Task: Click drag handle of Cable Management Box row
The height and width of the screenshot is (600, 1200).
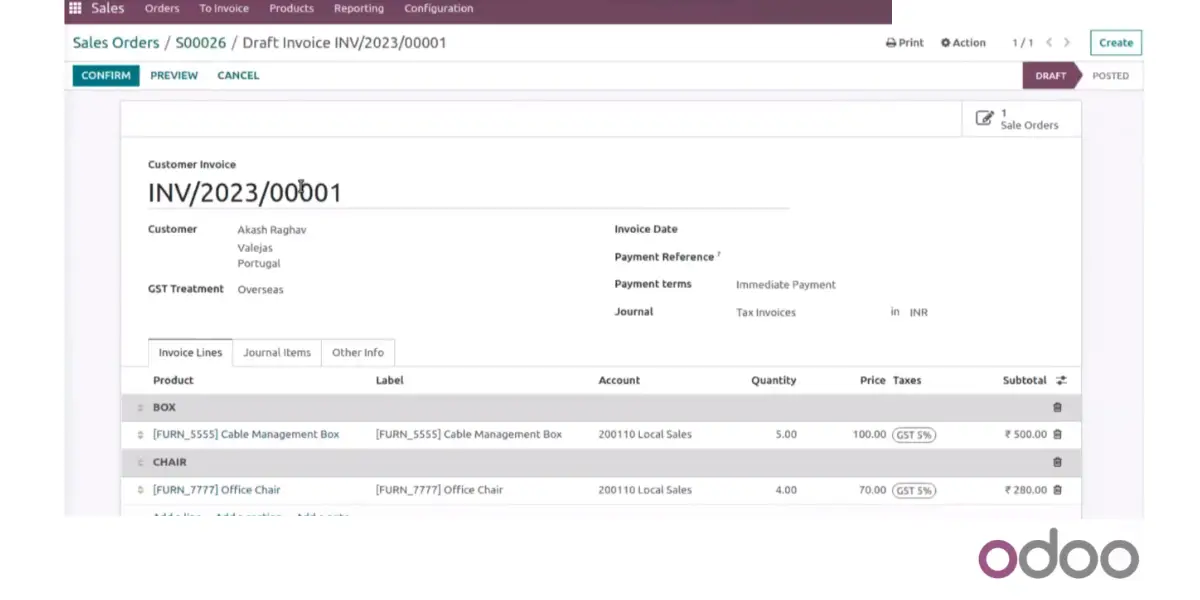Action: [x=140, y=435]
